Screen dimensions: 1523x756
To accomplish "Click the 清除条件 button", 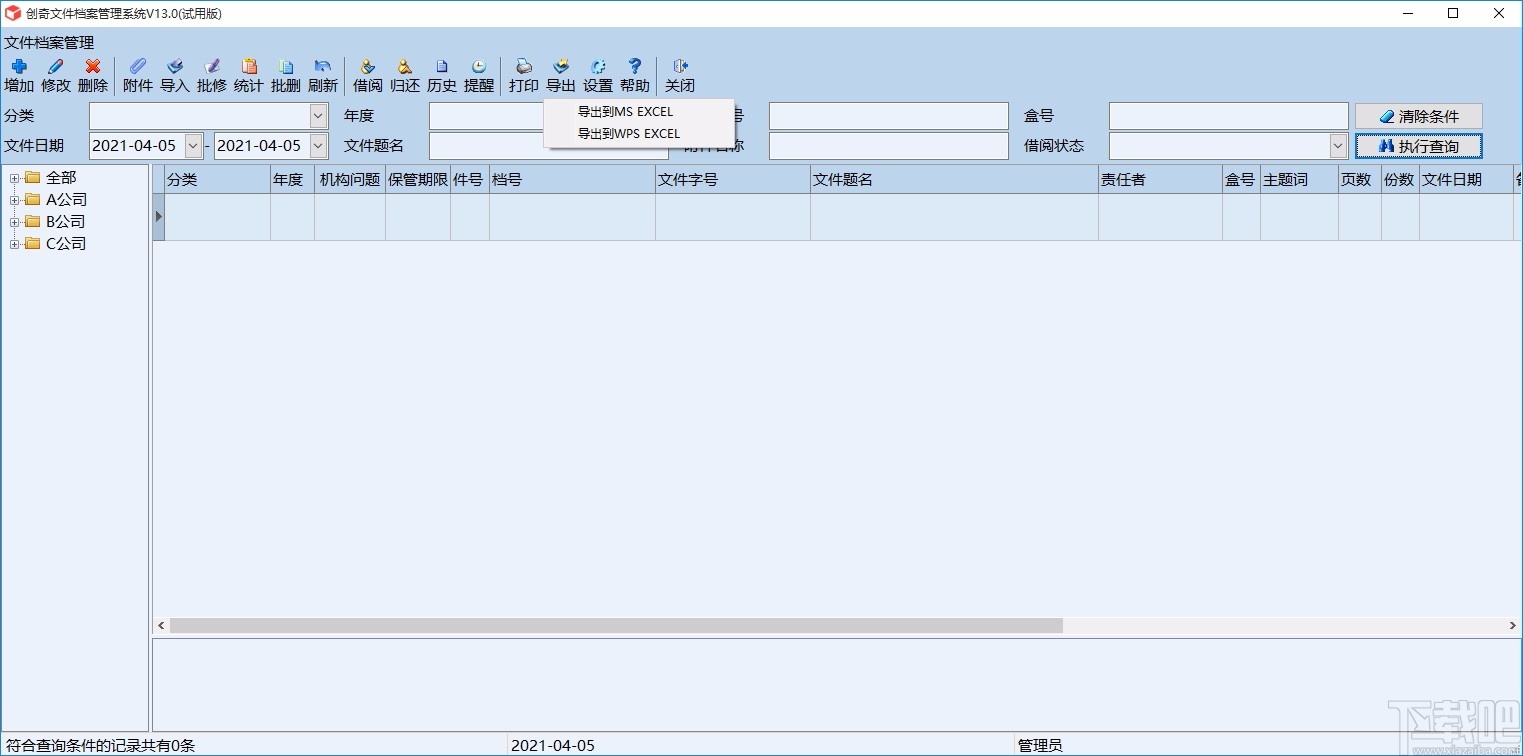I will coord(1418,116).
